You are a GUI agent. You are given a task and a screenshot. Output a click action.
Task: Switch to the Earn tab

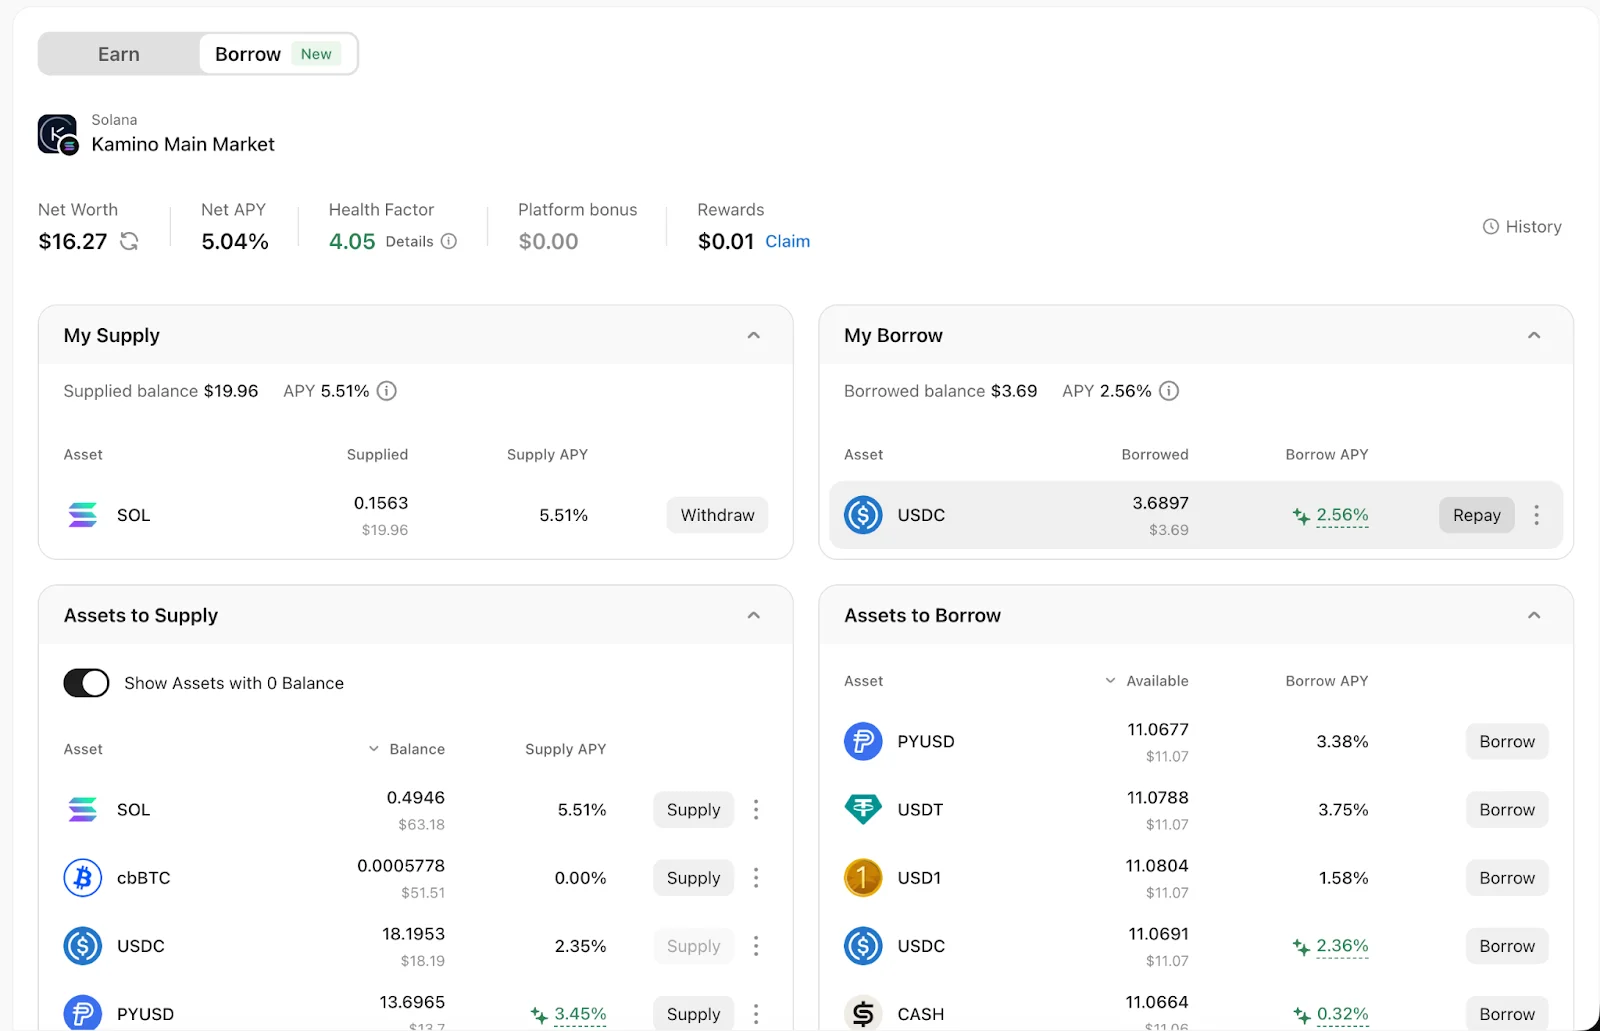tap(119, 54)
